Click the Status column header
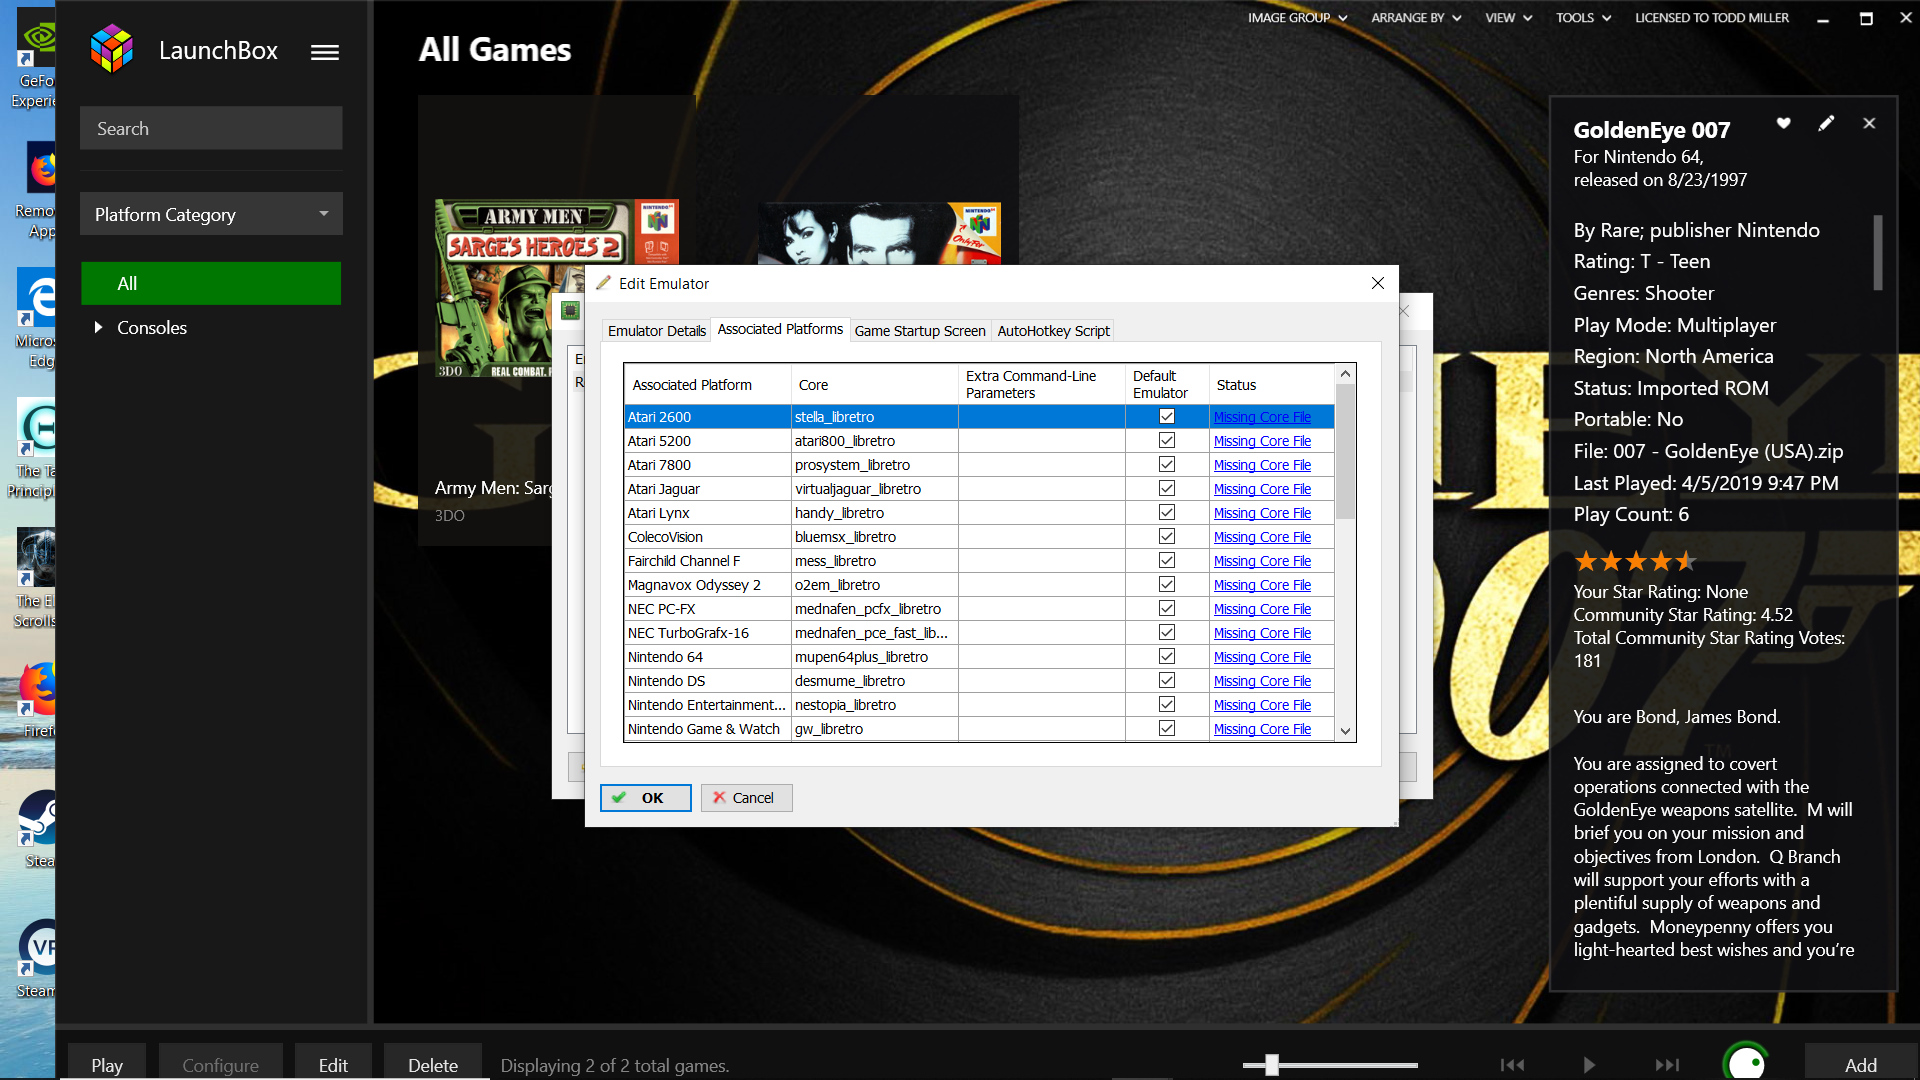 (1271, 385)
